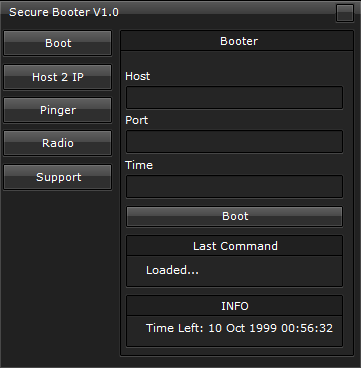
Task: Click the Time Left expiry text
Action: [x=239, y=328]
